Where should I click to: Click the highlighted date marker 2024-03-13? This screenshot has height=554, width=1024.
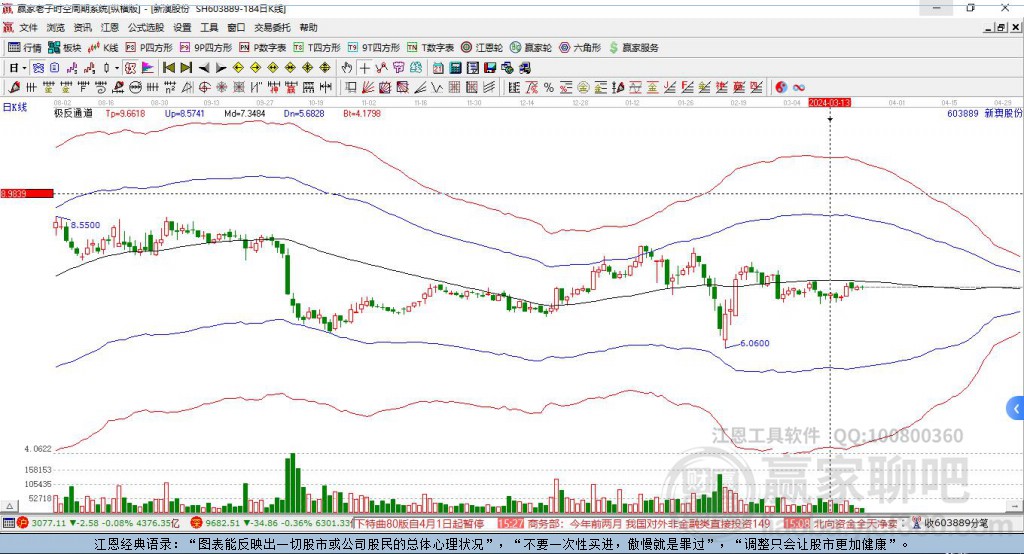(x=829, y=103)
